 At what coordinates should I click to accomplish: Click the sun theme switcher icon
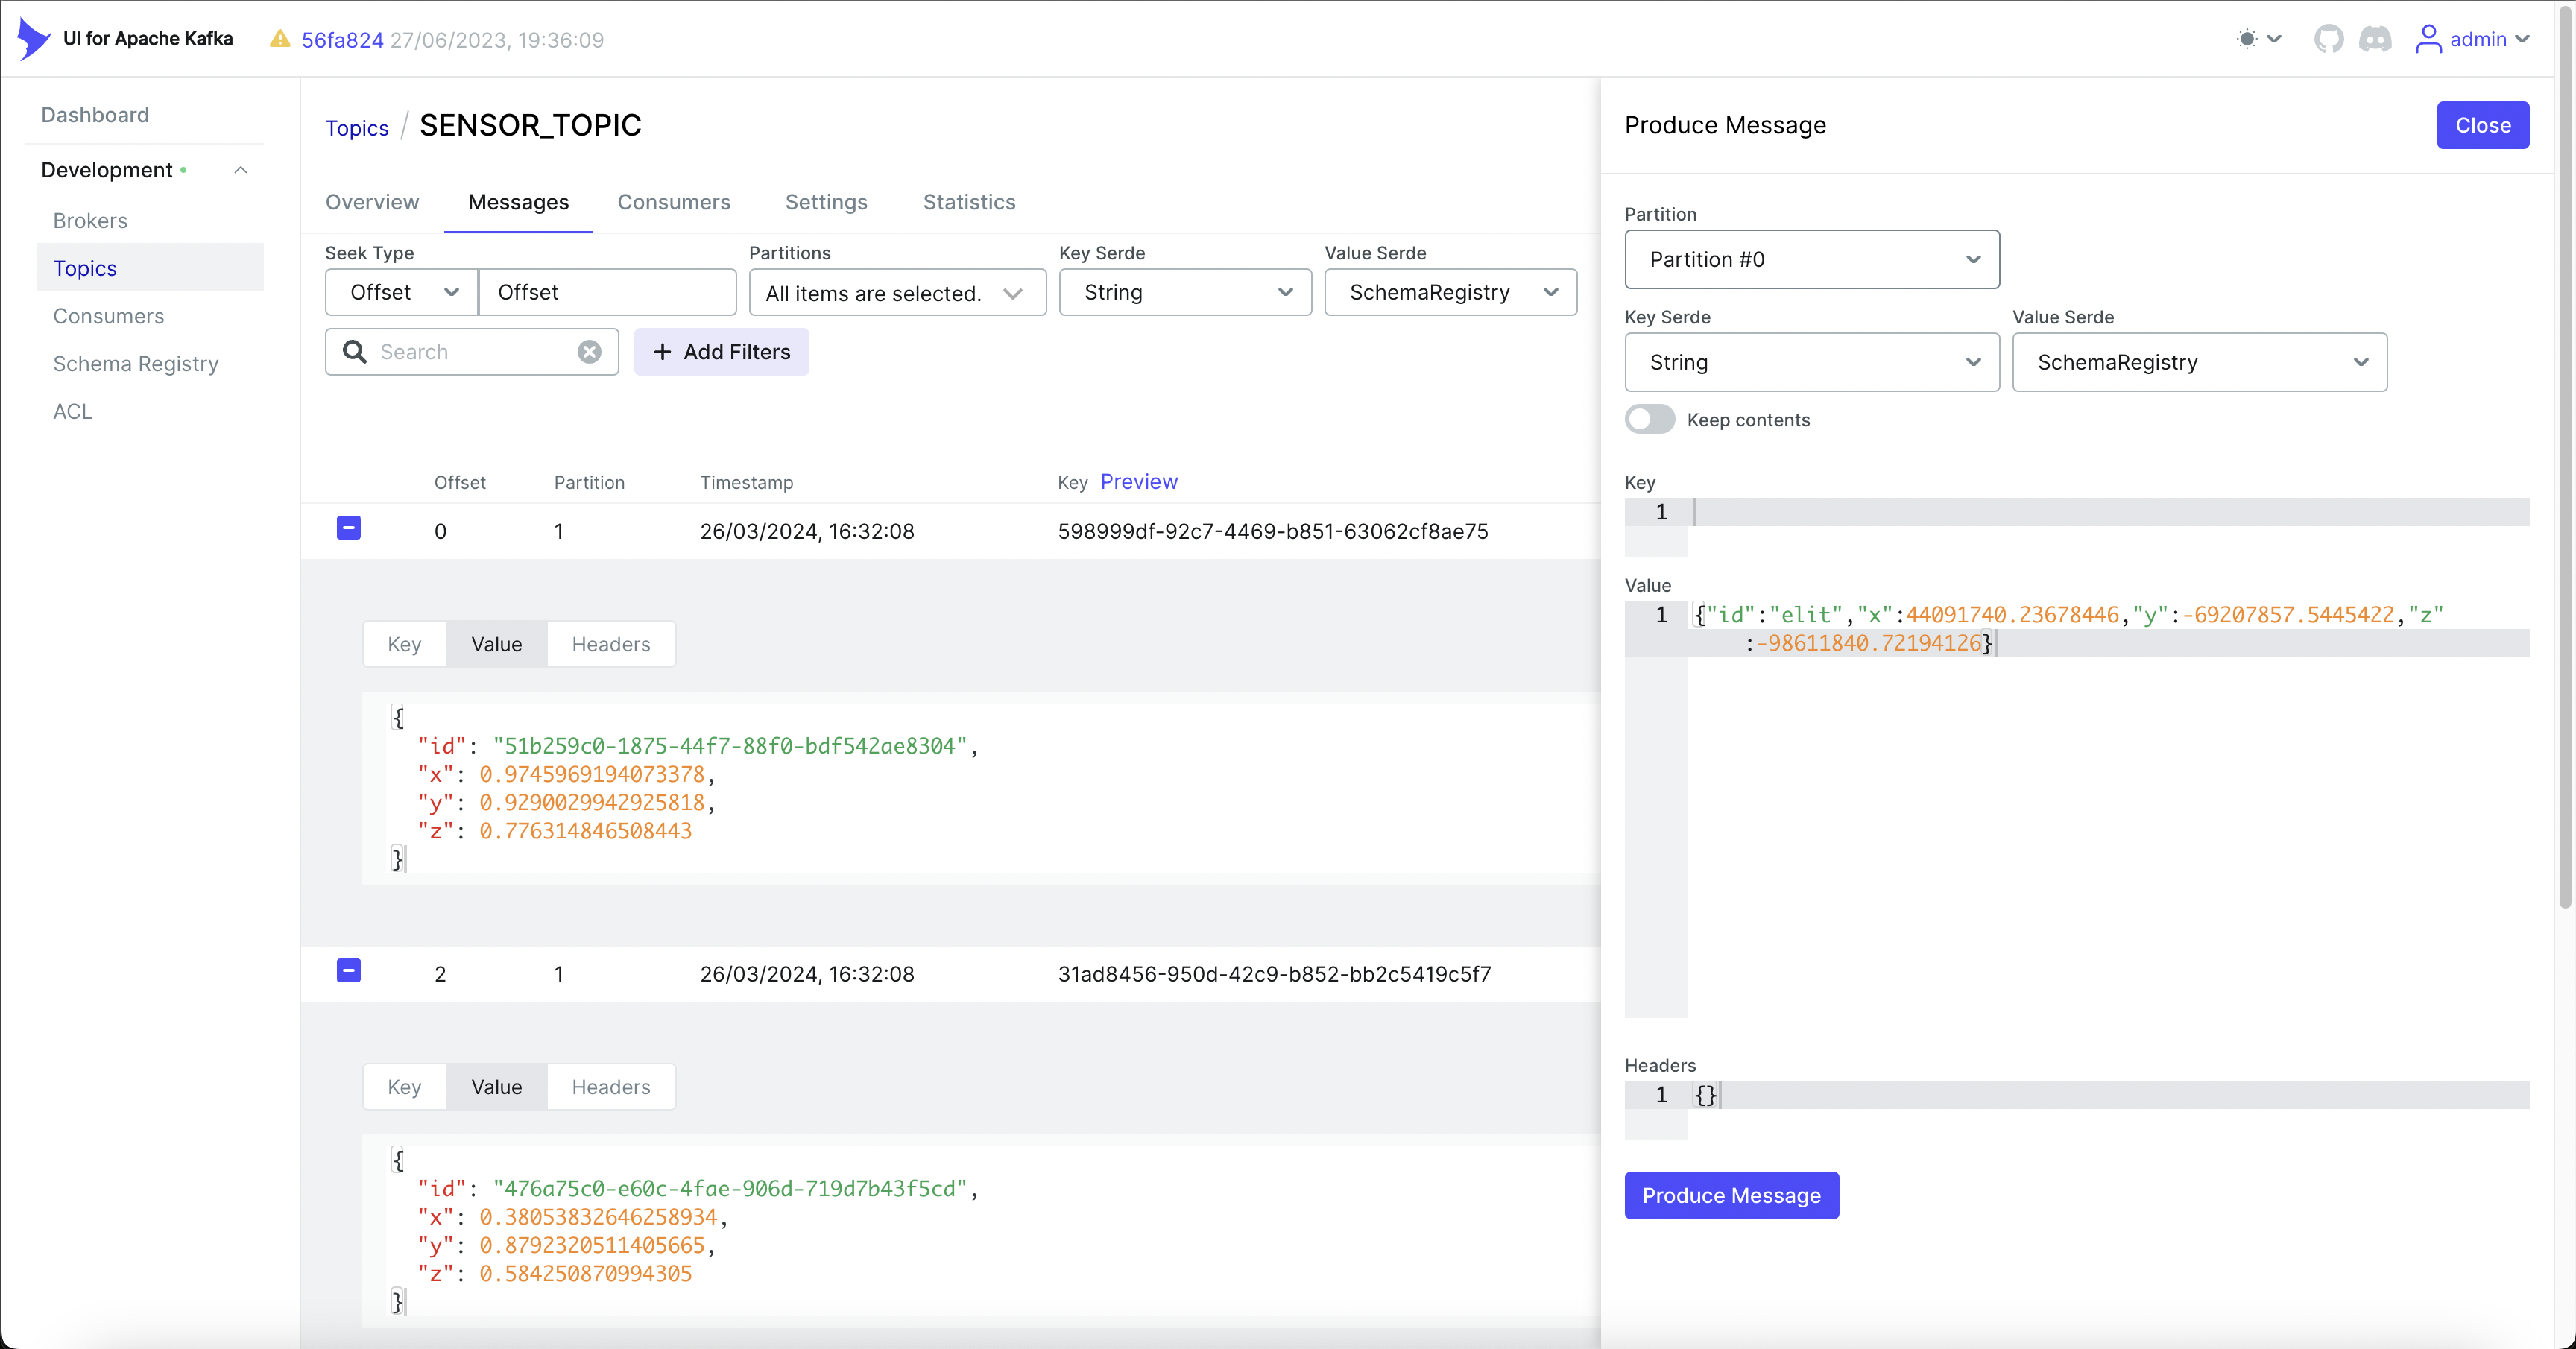pyautogui.click(x=2247, y=39)
